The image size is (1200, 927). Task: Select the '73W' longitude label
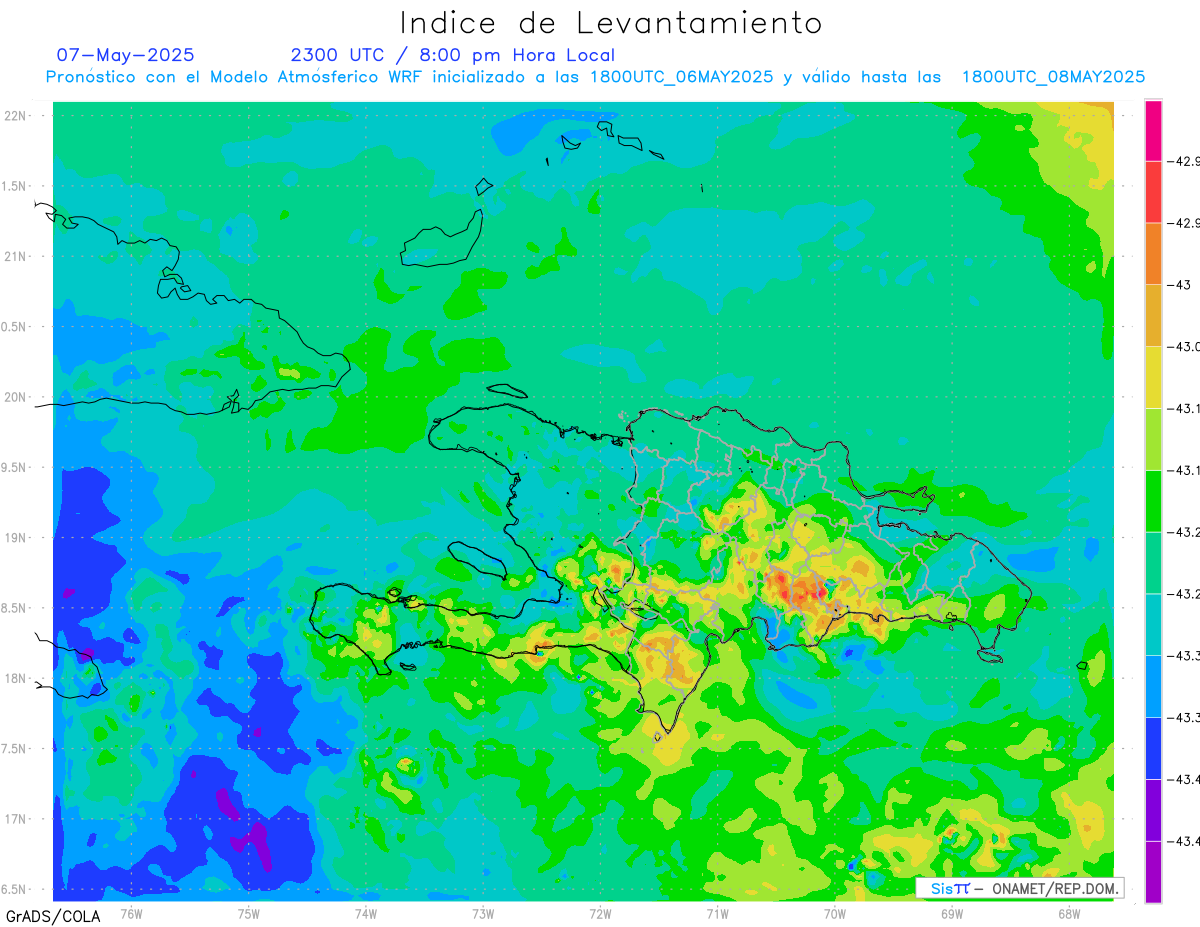(x=483, y=913)
